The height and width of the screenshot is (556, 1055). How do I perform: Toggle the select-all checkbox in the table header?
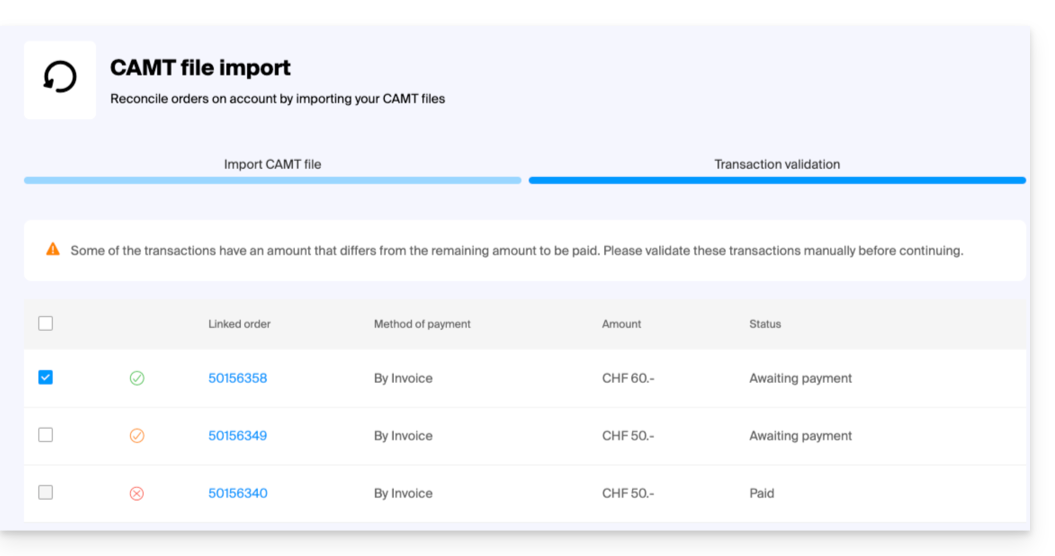click(x=45, y=323)
